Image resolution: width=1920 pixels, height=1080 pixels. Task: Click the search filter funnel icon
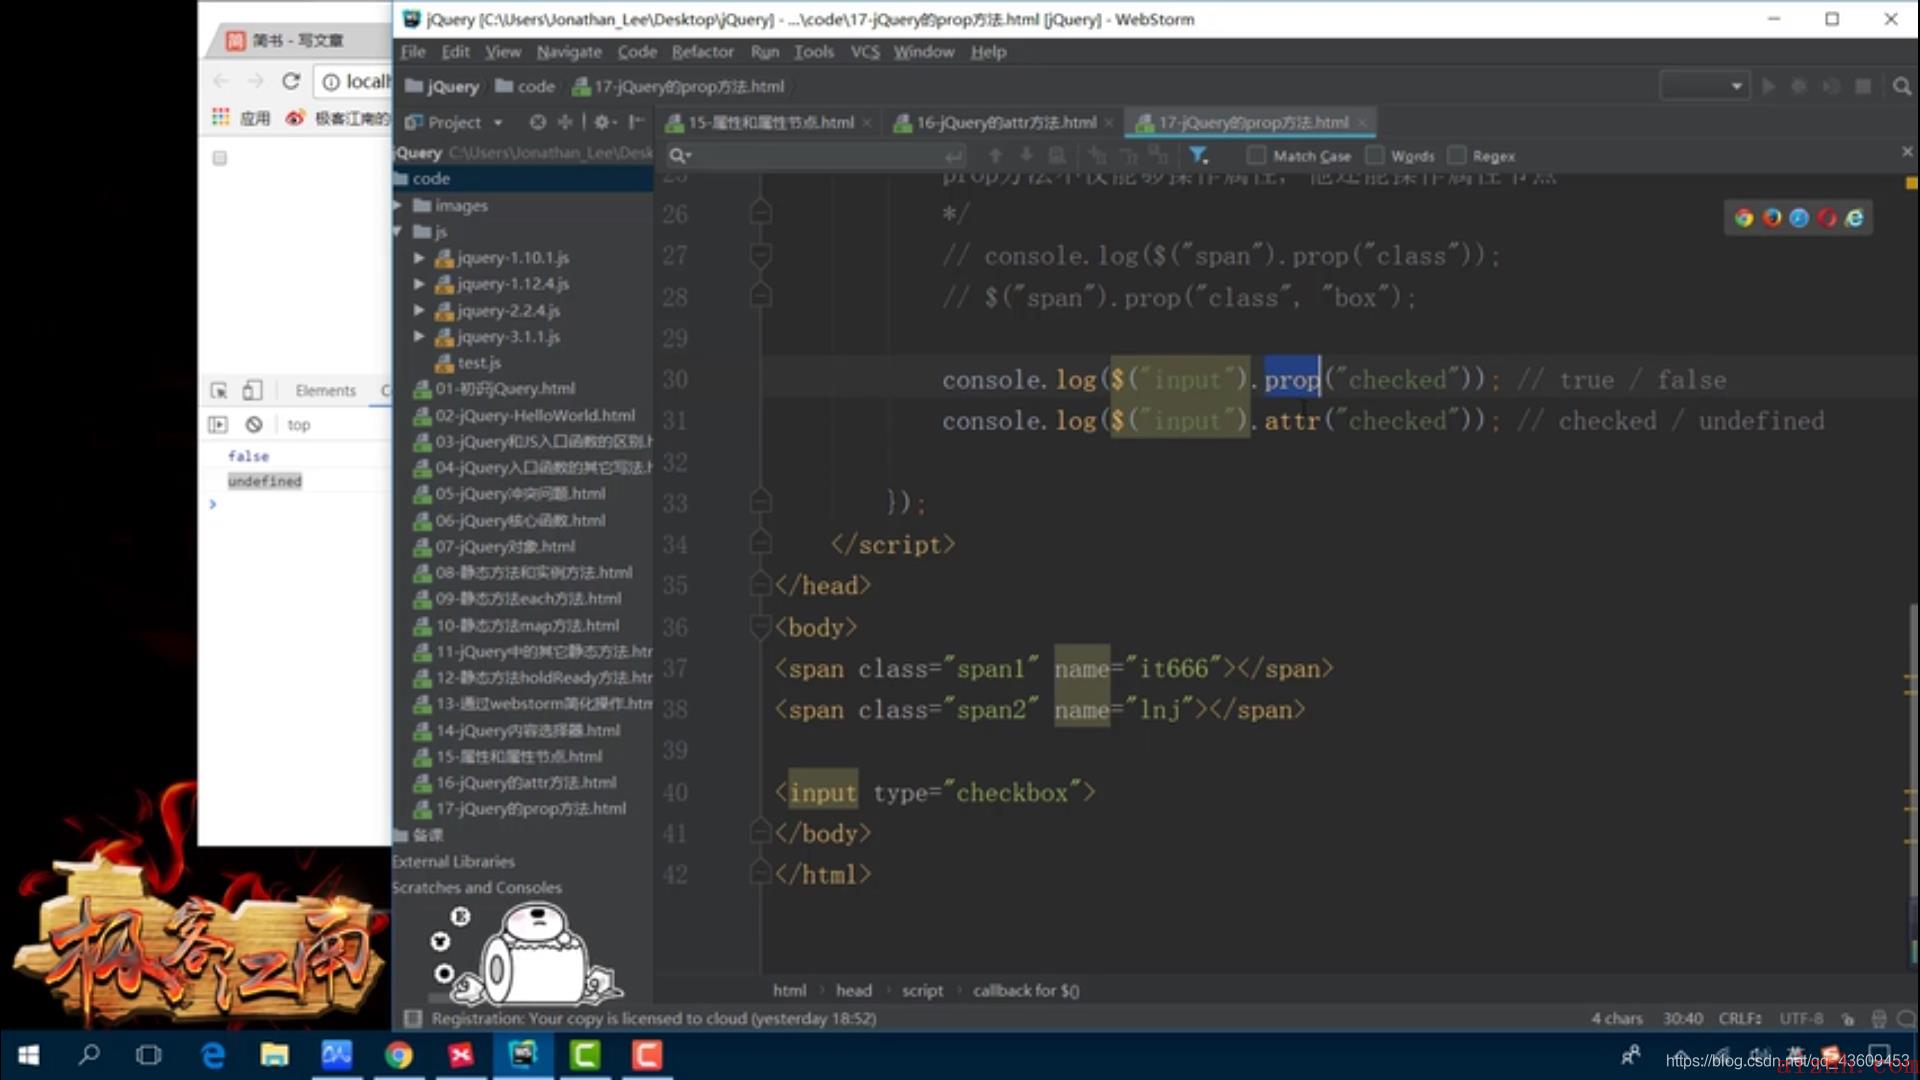coord(1198,156)
